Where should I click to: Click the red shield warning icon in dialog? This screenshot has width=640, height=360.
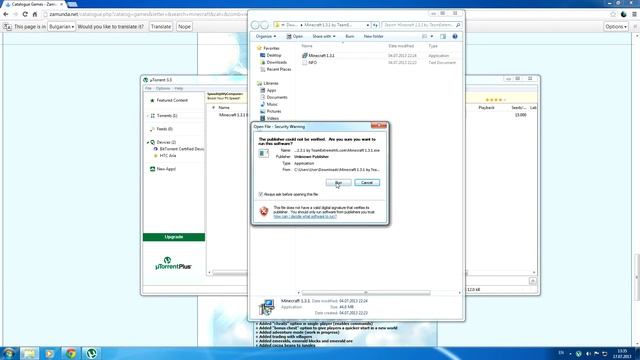pyautogui.click(x=264, y=211)
